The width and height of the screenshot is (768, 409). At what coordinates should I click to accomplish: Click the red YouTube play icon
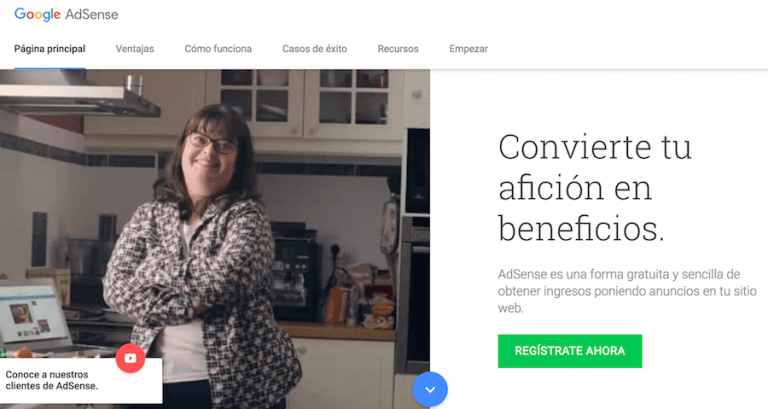[130, 358]
